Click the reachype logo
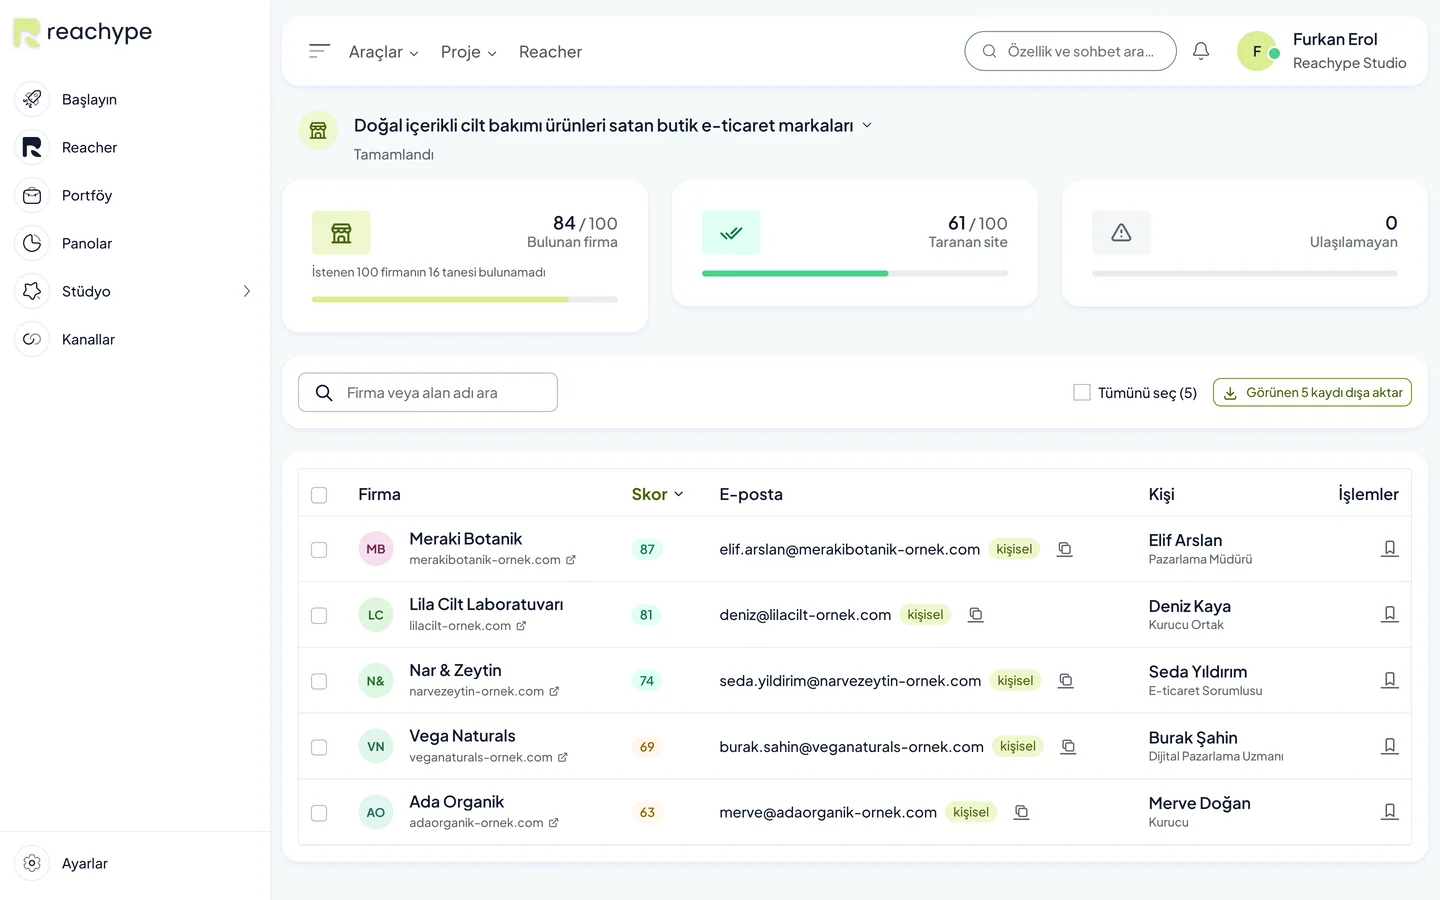The image size is (1440, 900). (82, 32)
